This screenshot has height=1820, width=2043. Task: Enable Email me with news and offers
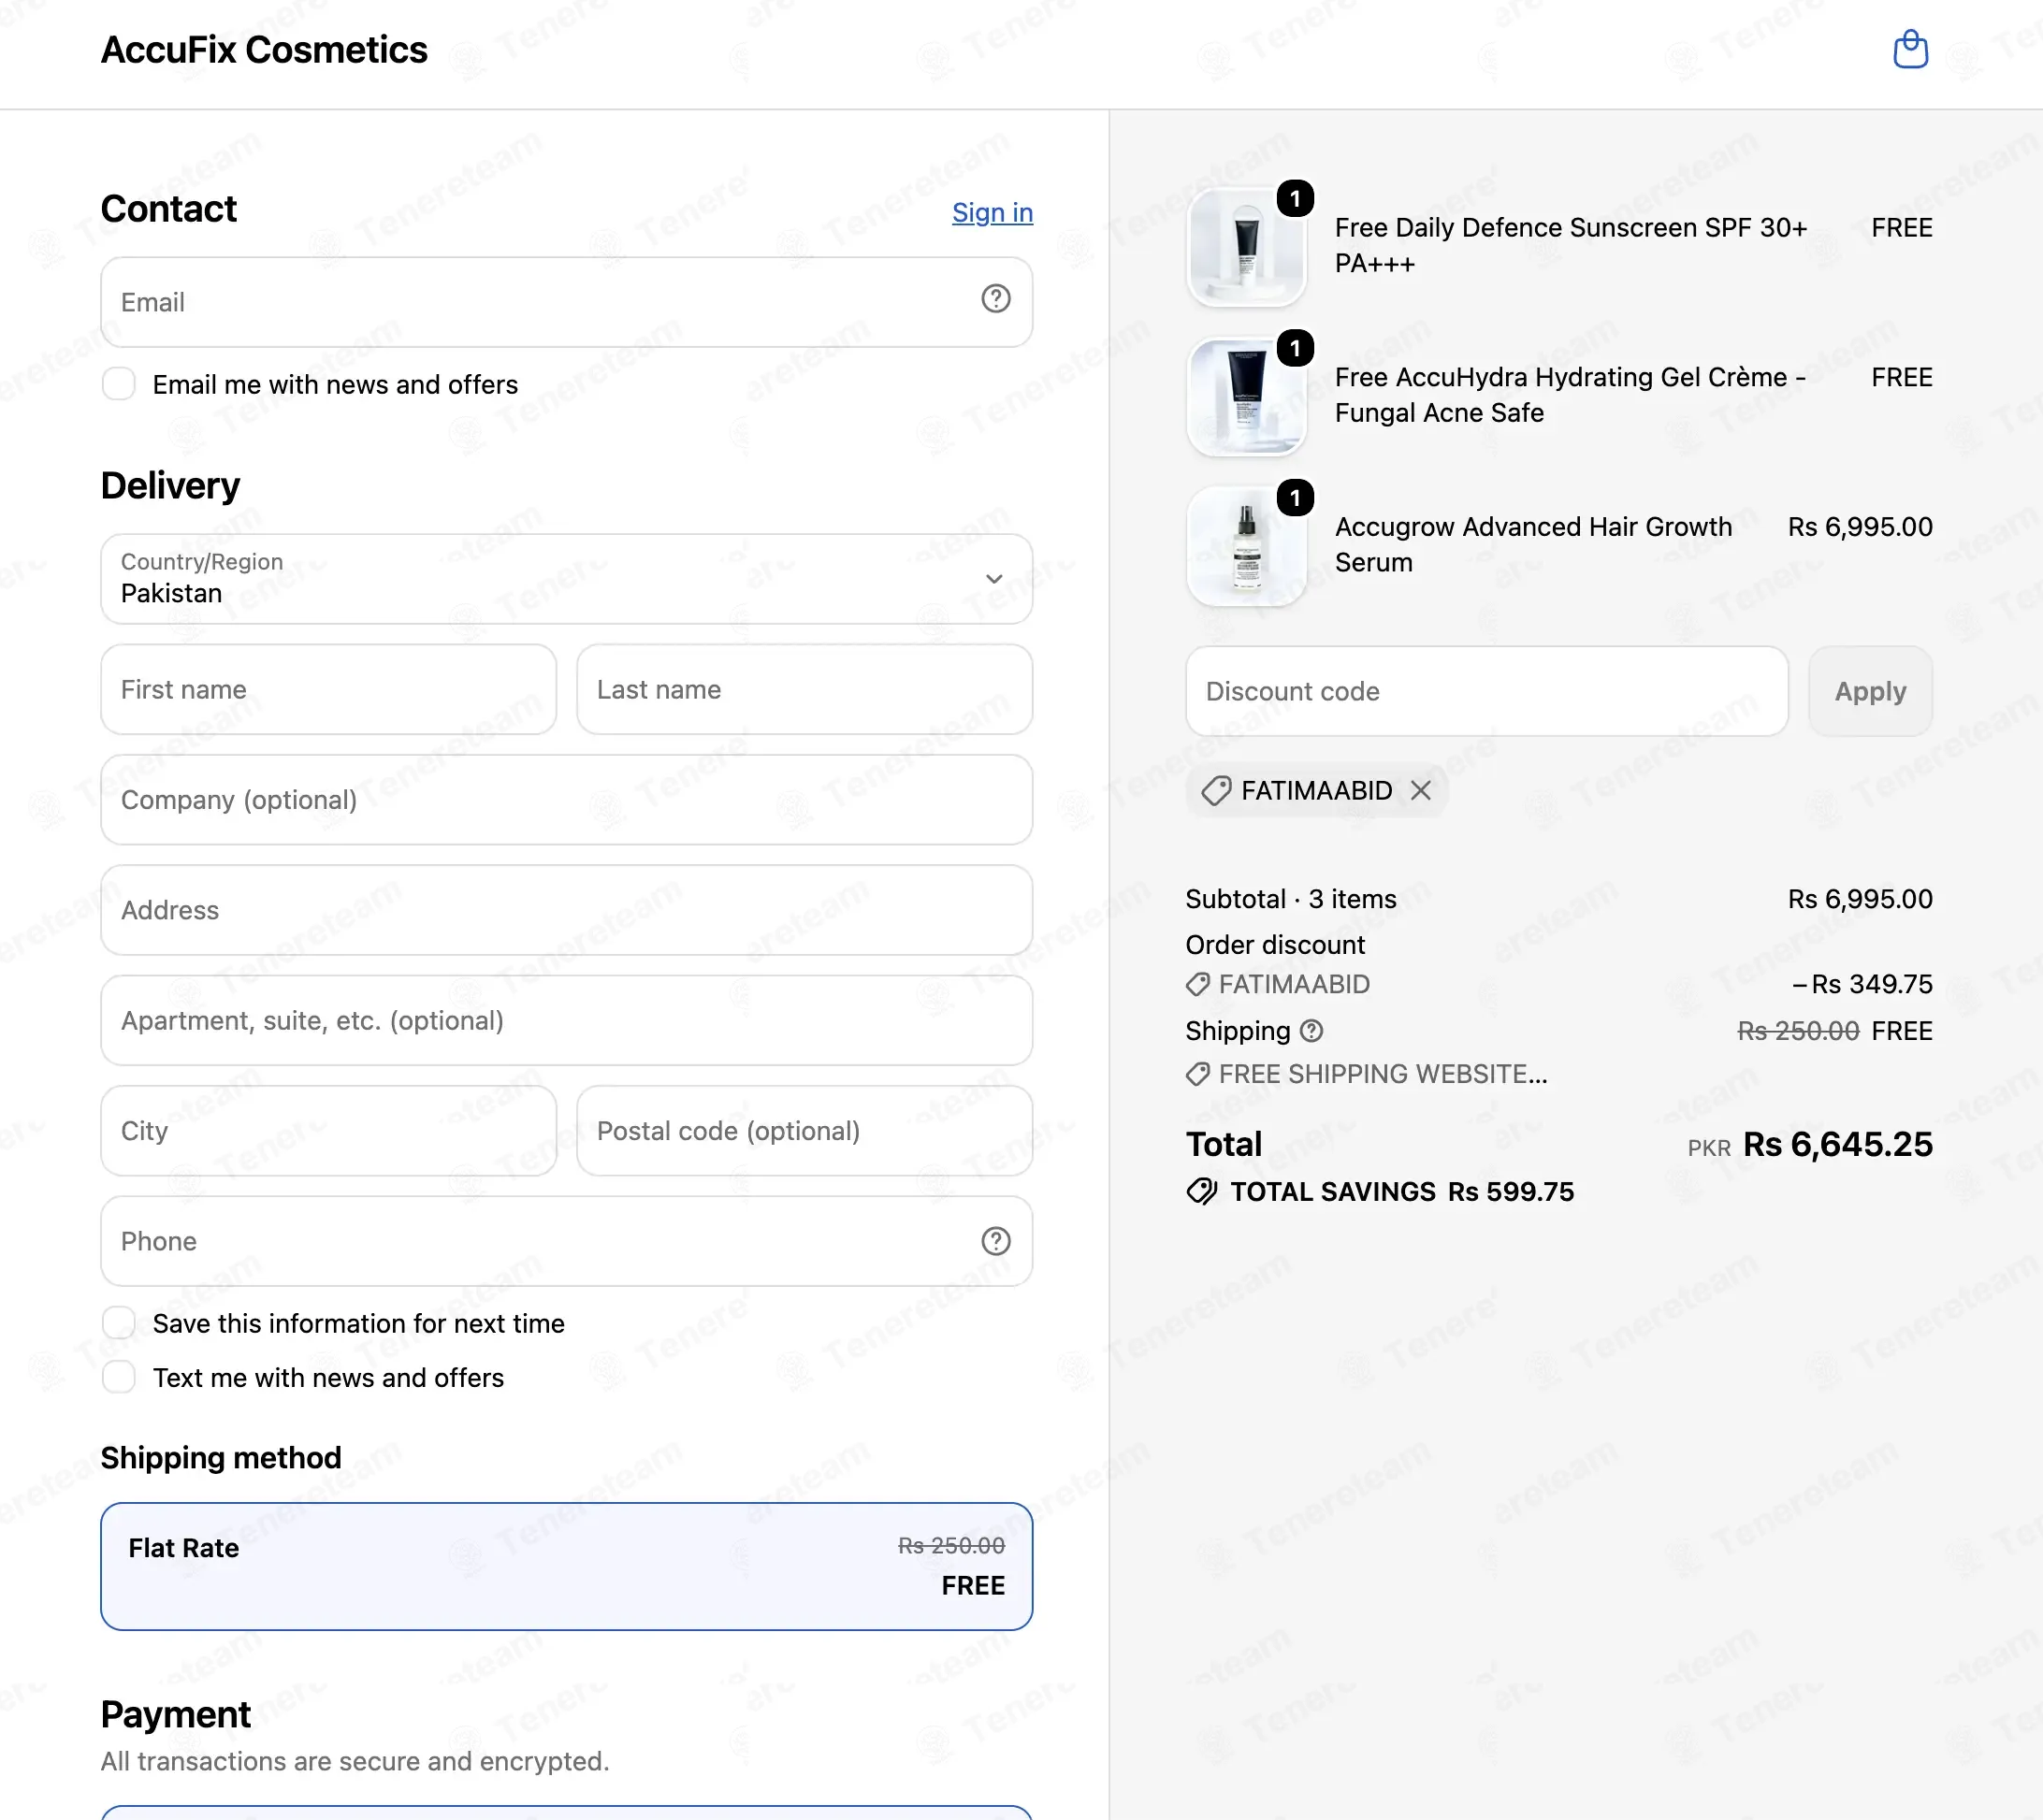tap(119, 384)
